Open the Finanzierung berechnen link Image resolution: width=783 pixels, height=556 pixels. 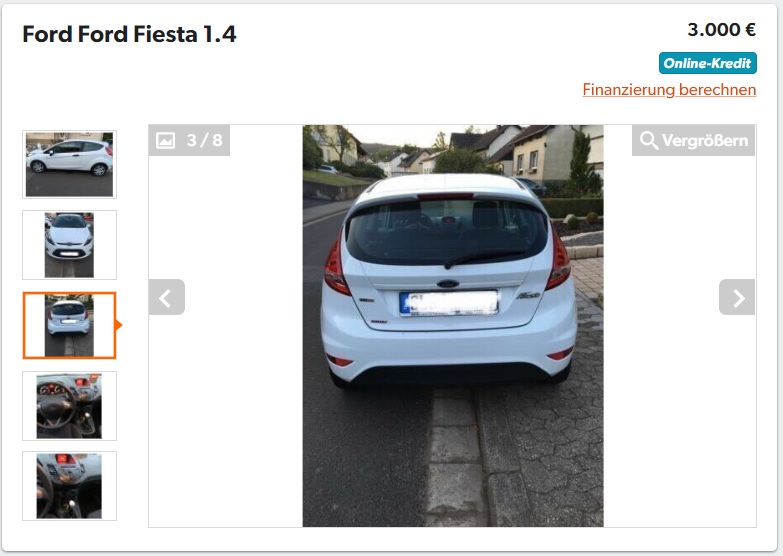(669, 90)
